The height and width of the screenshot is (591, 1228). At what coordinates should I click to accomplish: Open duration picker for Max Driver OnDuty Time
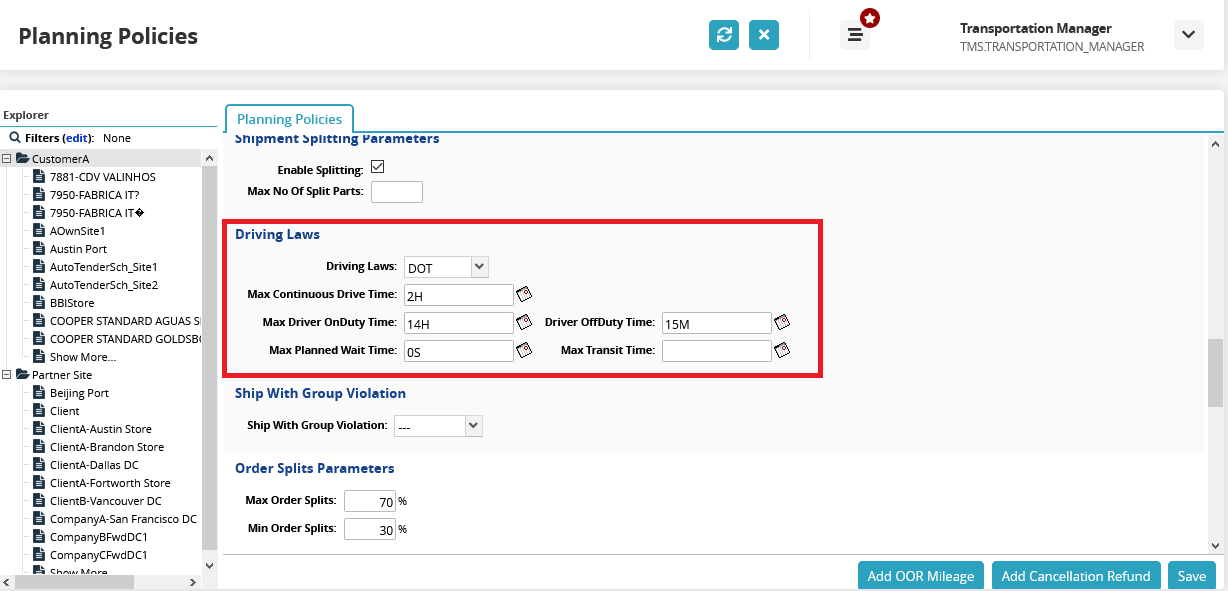pyautogui.click(x=524, y=323)
